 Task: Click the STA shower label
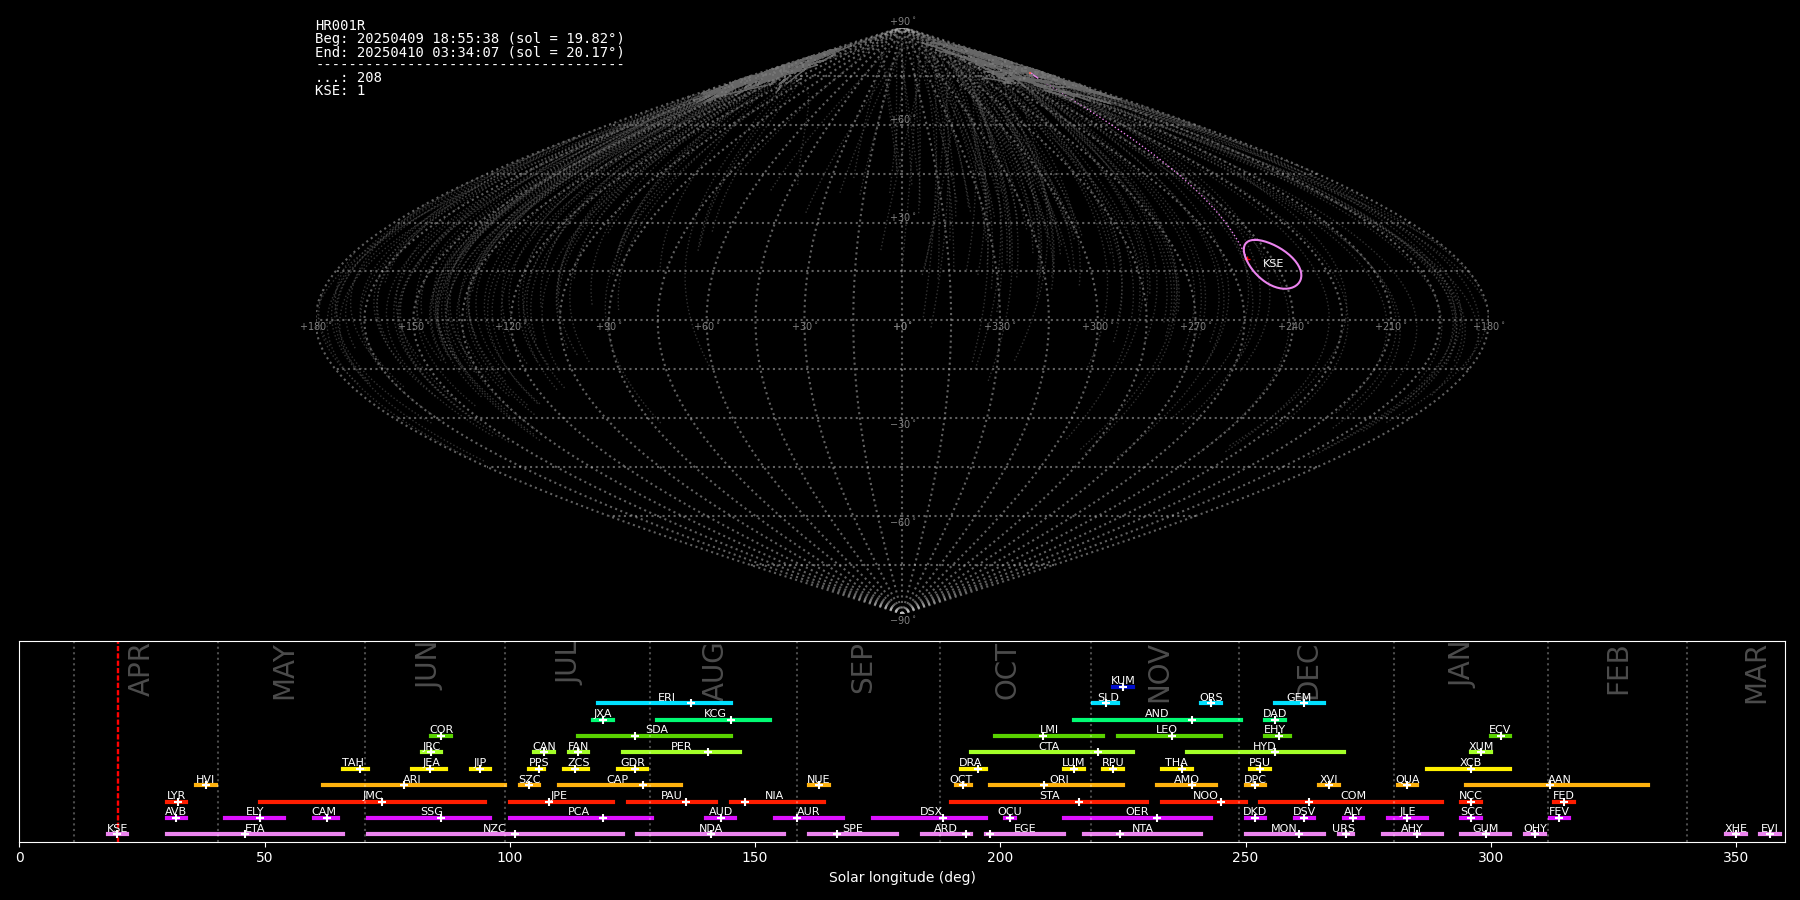(1050, 795)
